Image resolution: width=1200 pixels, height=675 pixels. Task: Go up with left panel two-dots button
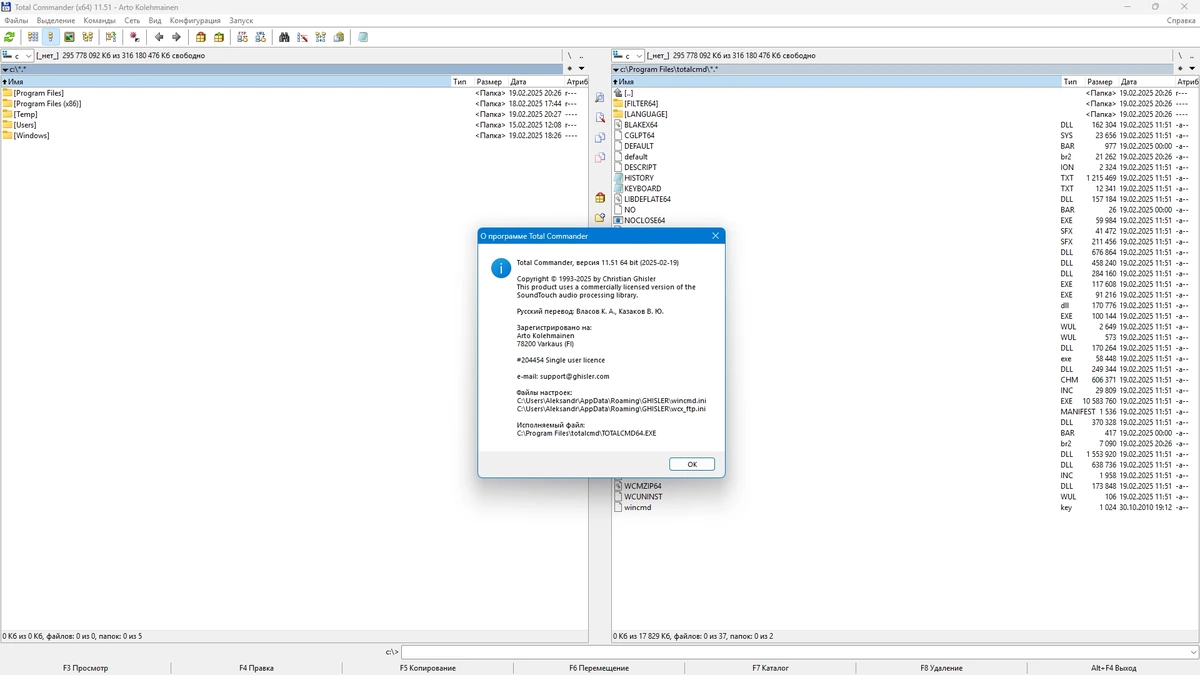pyautogui.click(x=582, y=56)
